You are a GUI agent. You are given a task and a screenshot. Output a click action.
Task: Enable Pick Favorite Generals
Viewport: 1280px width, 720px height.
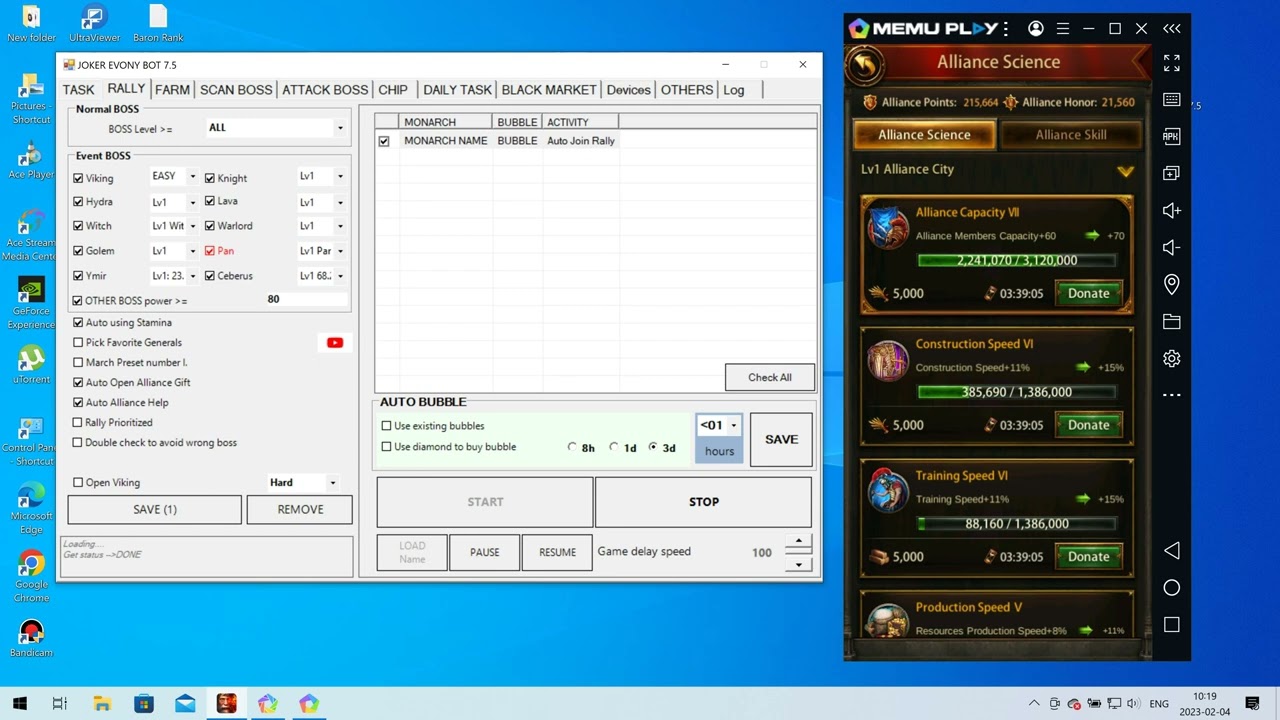point(78,343)
